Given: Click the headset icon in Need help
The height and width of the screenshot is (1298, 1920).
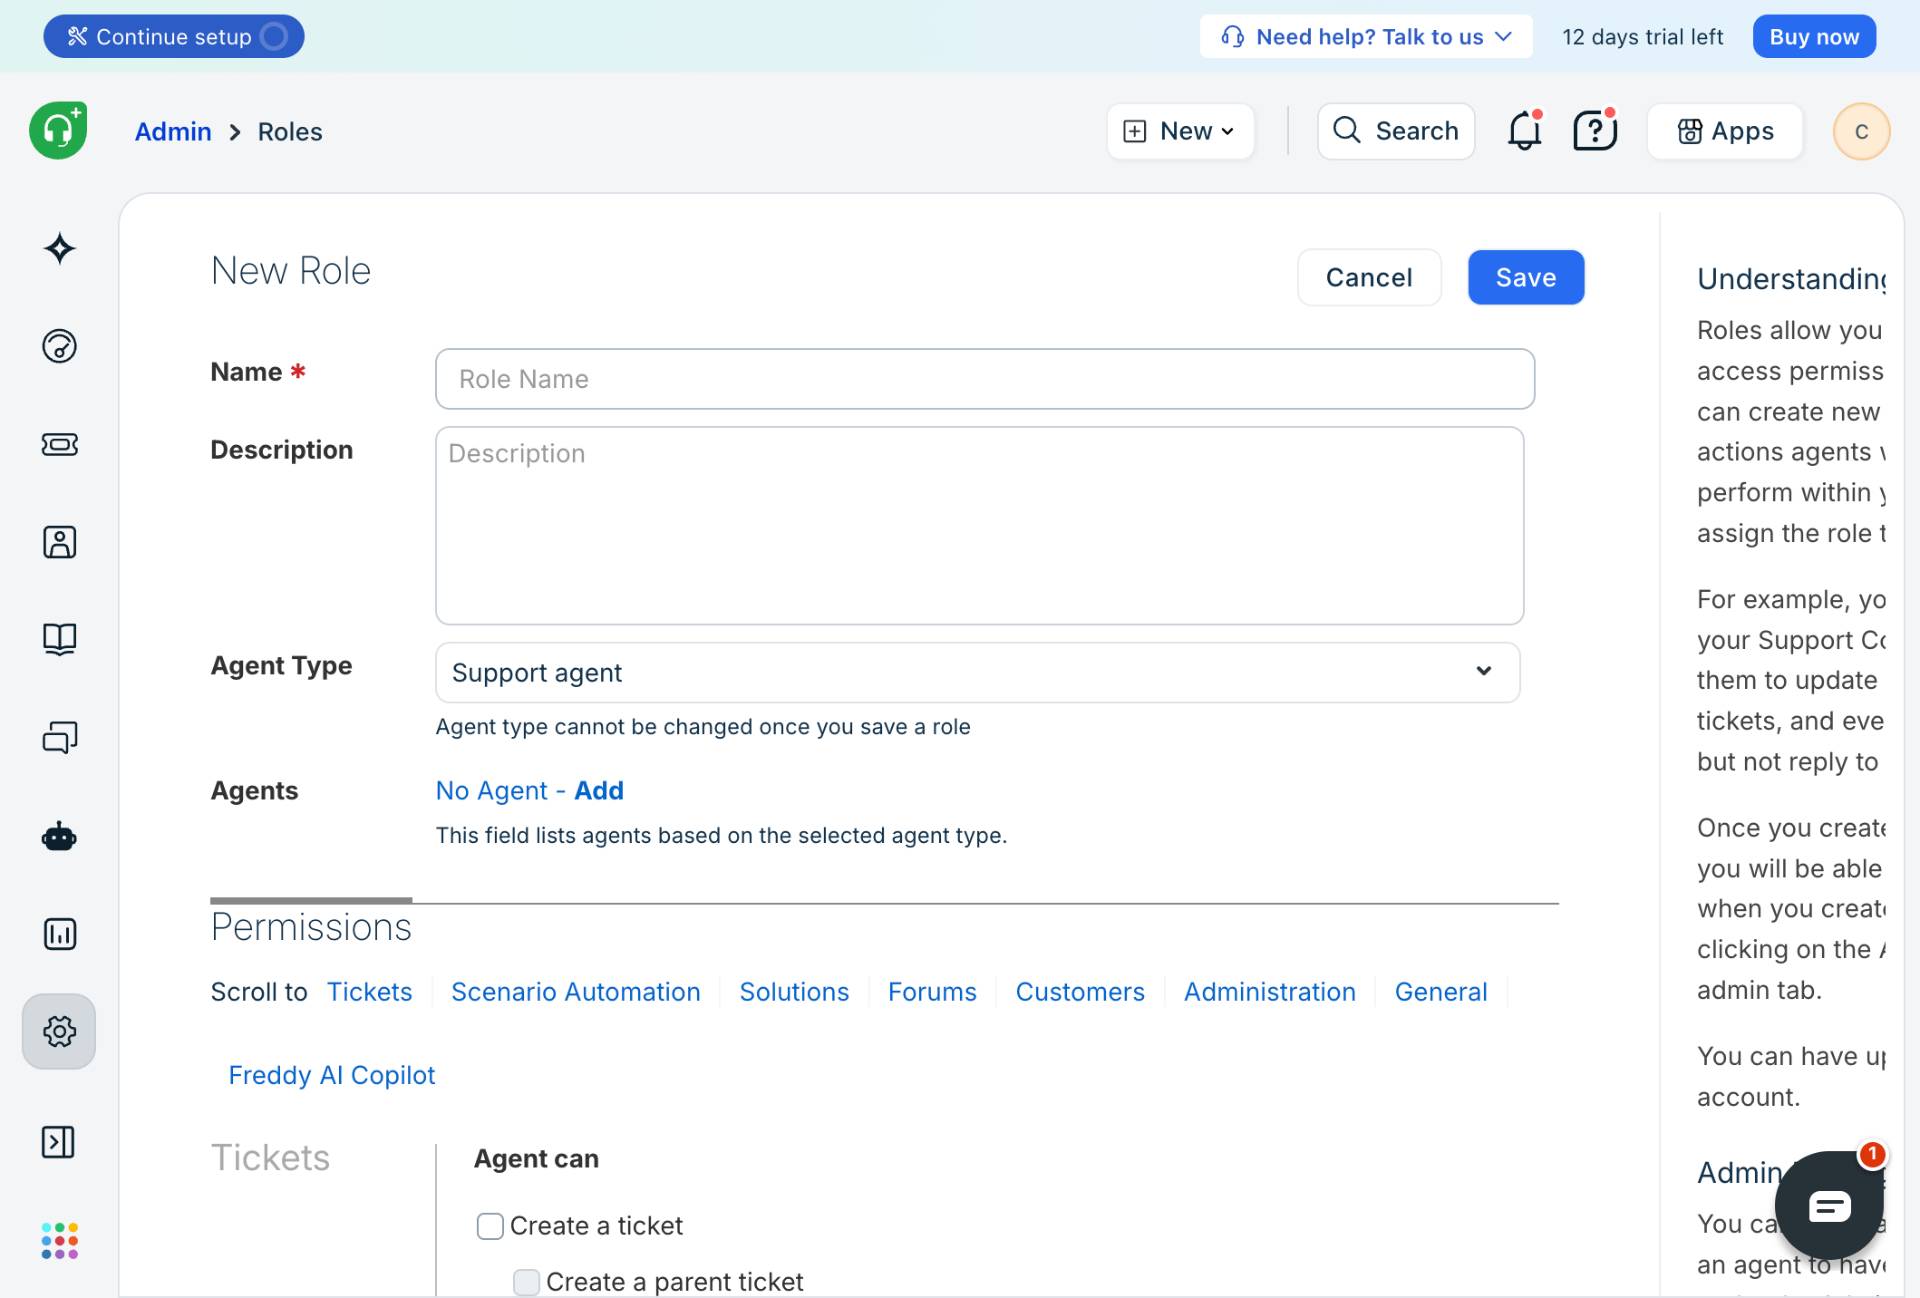Looking at the screenshot, I should [x=1233, y=37].
